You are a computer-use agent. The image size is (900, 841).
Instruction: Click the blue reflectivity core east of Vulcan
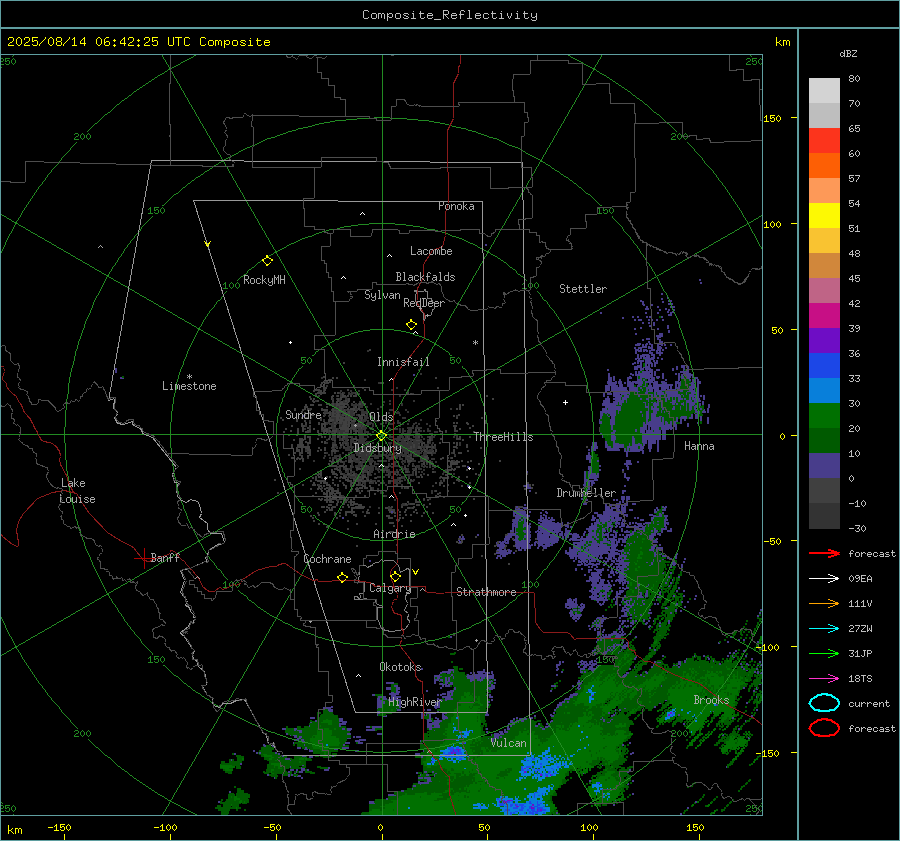point(540,766)
